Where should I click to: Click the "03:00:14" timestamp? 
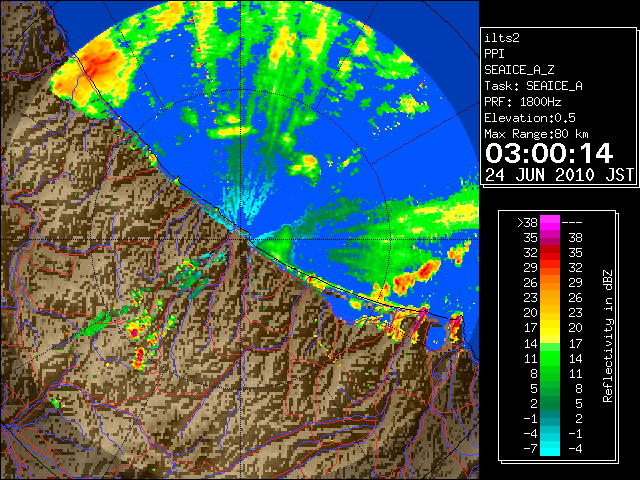coord(549,153)
